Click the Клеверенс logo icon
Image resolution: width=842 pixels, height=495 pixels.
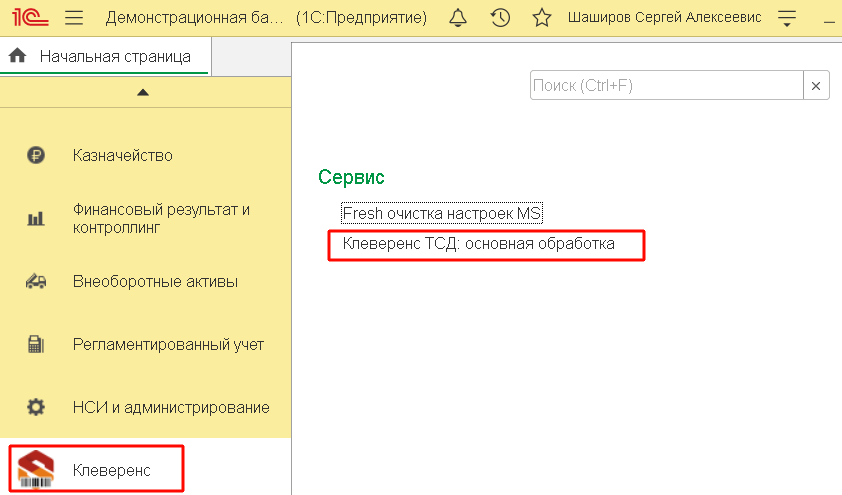point(35,469)
